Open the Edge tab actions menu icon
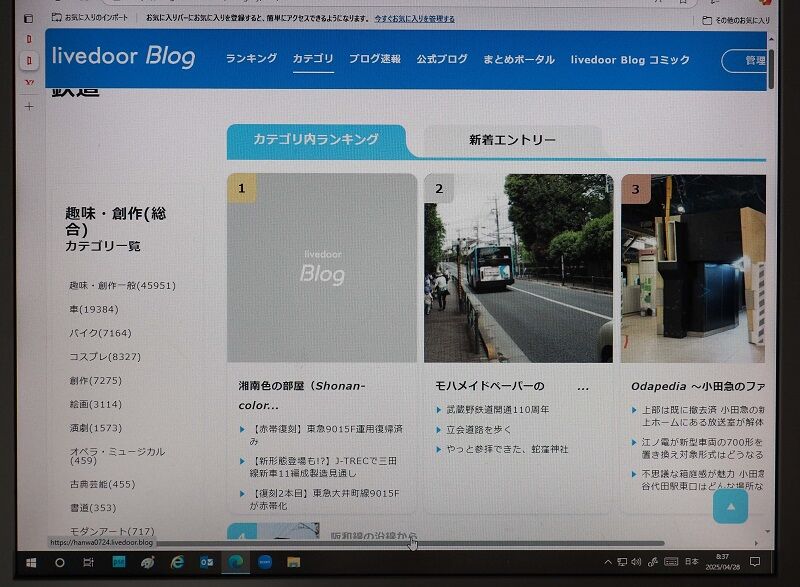This screenshot has height=587, width=800. tap(29, 19)
